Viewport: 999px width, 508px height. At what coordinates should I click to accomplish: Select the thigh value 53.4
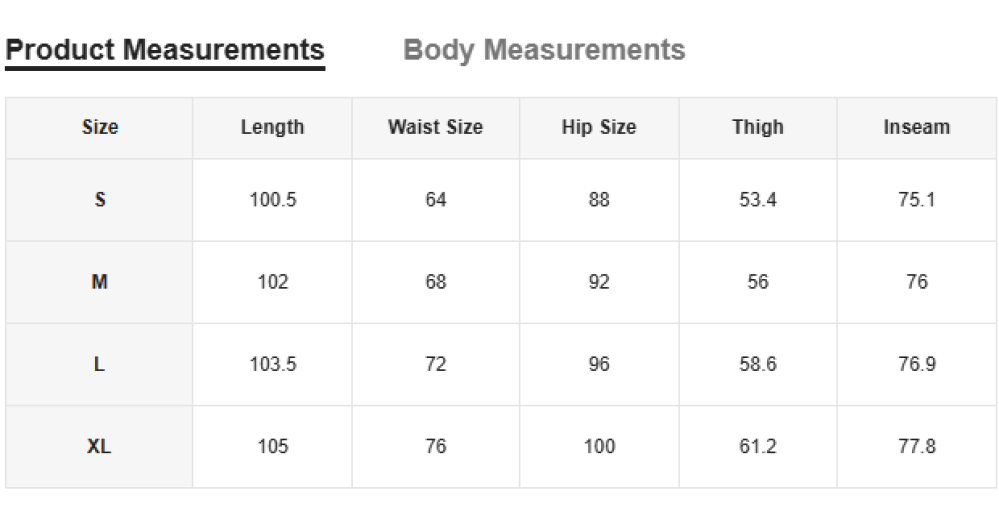pos(758,200)
